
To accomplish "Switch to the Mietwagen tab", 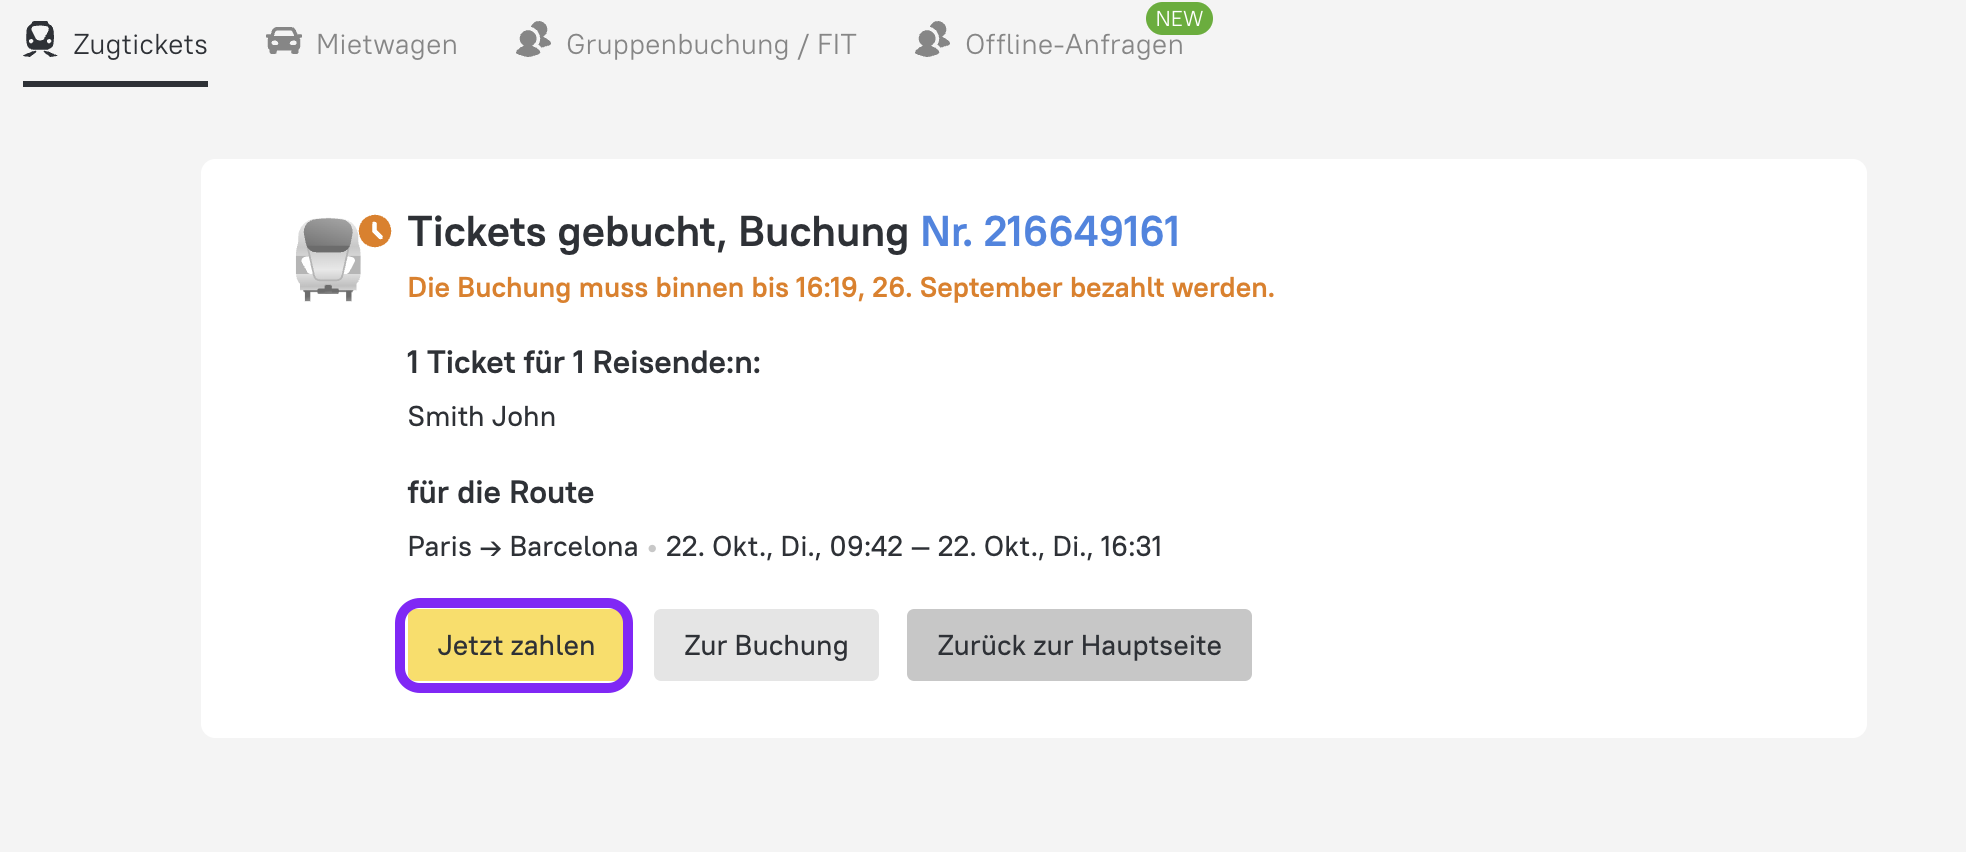I will point(386,44).
